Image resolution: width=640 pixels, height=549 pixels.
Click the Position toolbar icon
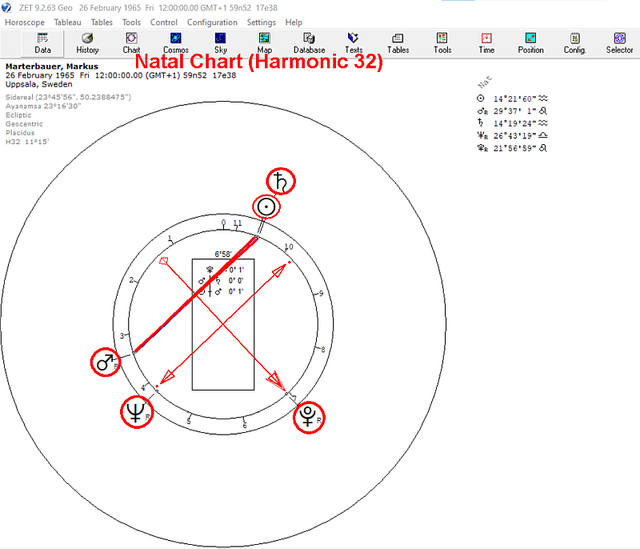click(x=531, y=43)
